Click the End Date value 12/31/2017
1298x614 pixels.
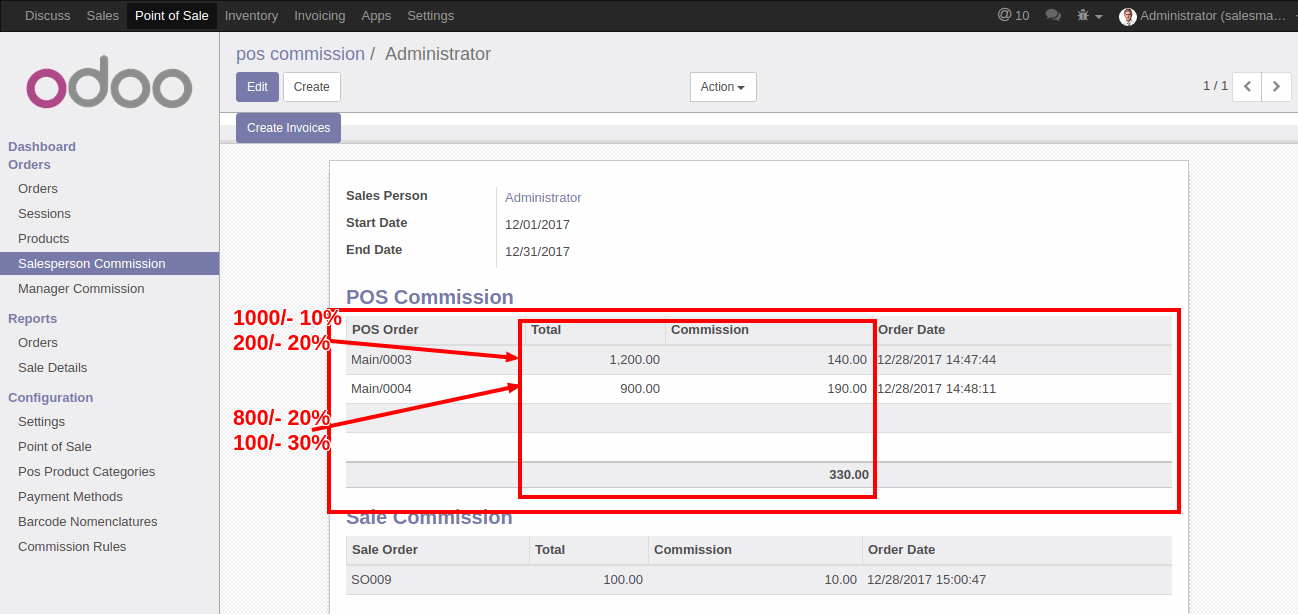click(537, 252)
